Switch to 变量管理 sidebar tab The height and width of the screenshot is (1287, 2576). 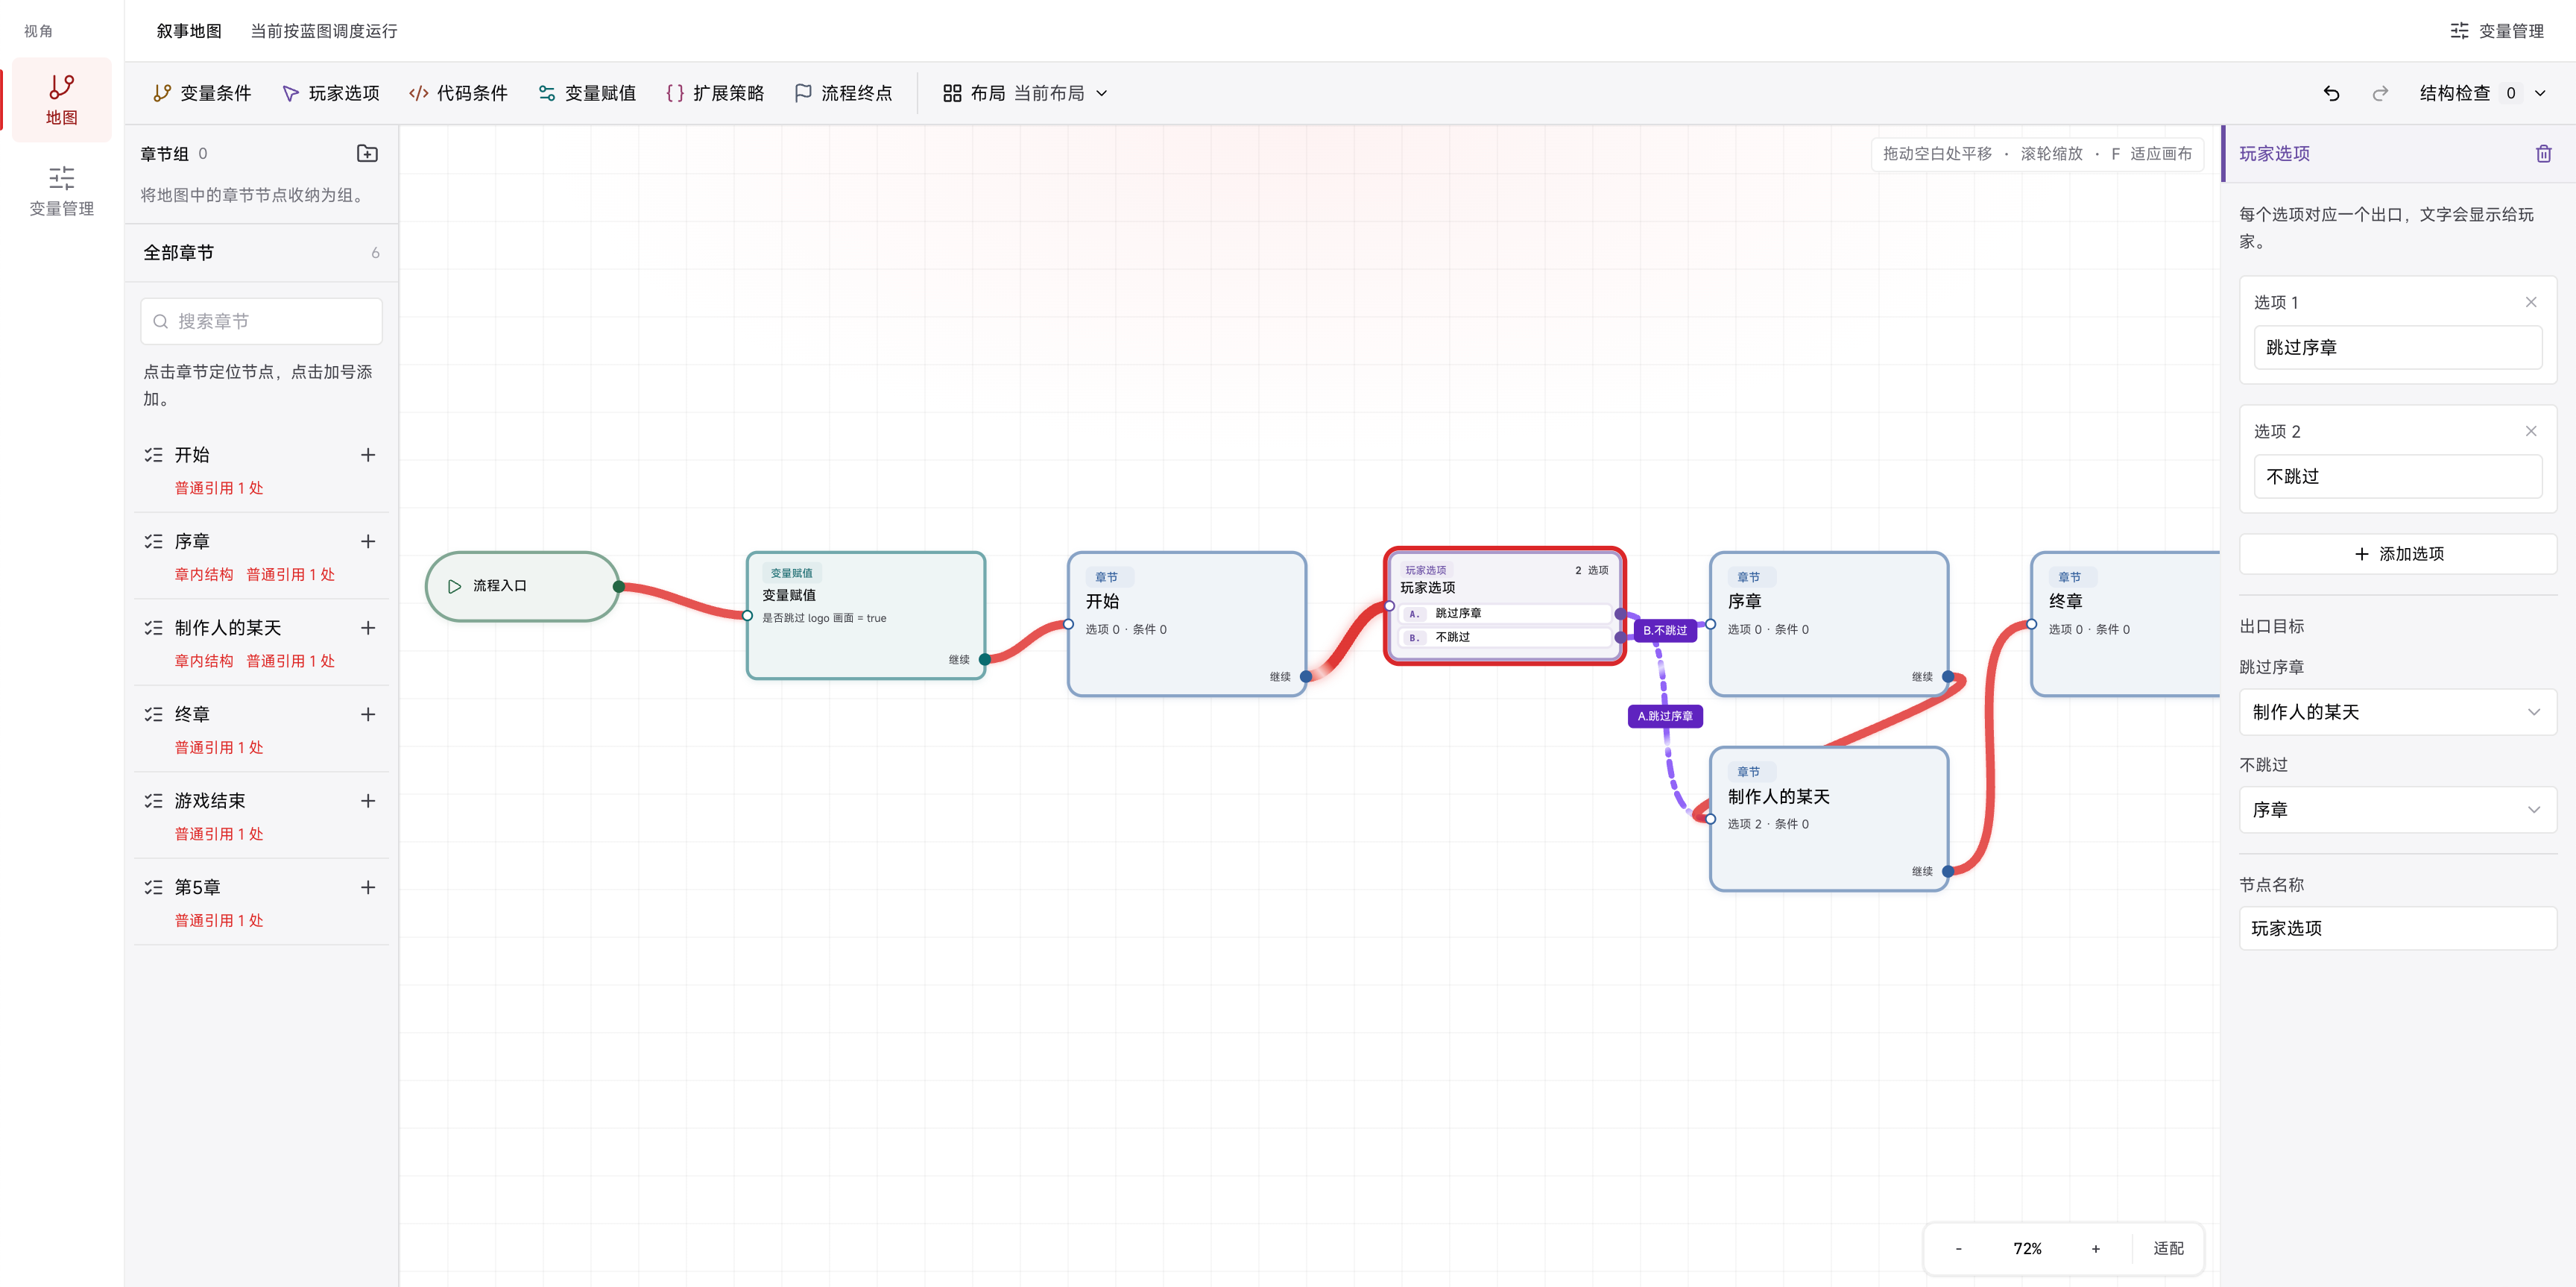(61, 191)
